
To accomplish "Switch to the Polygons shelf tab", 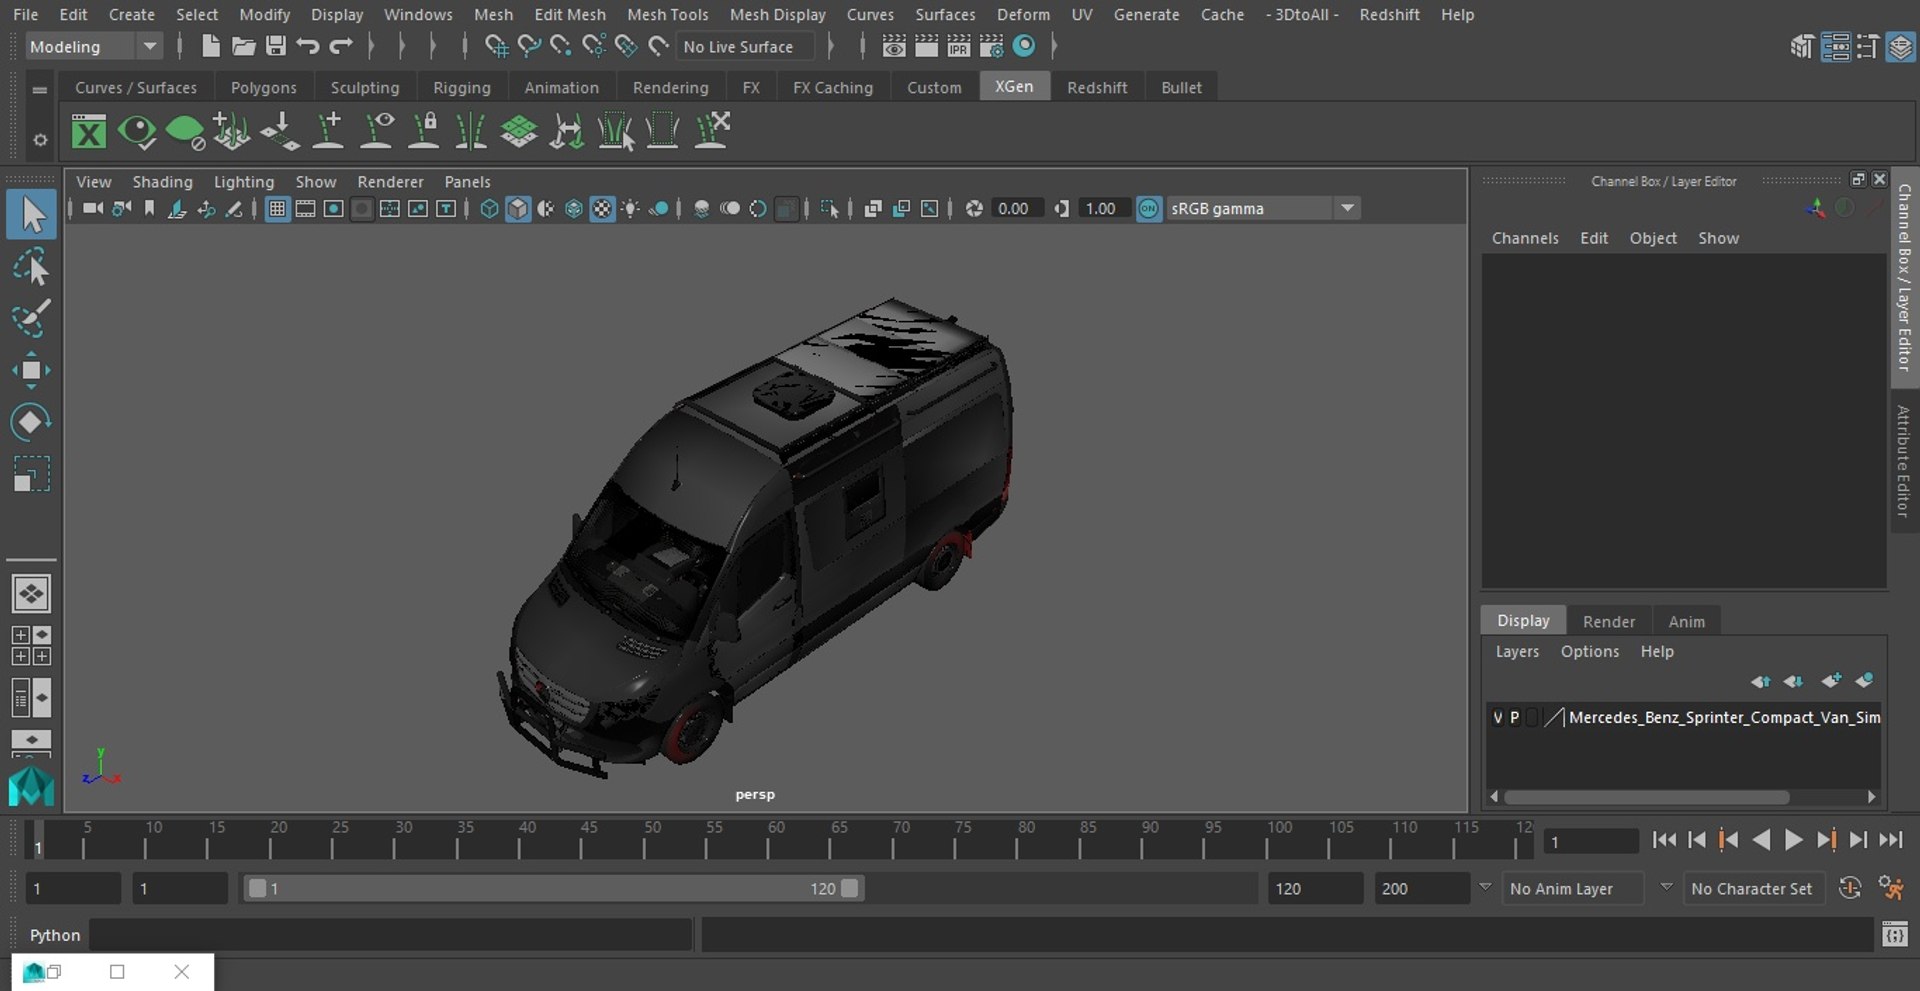I will click(x=263, y=88).
